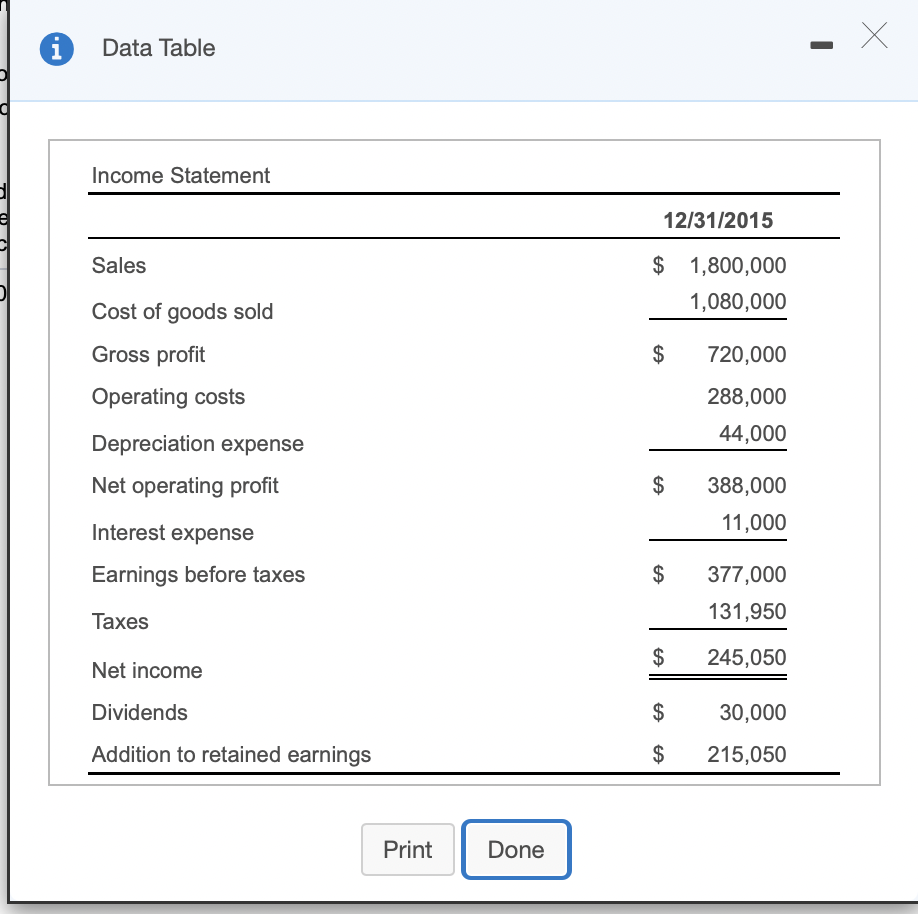918x914 pixels.
Task: Select the Data Table title text
Action: [159, 48]
